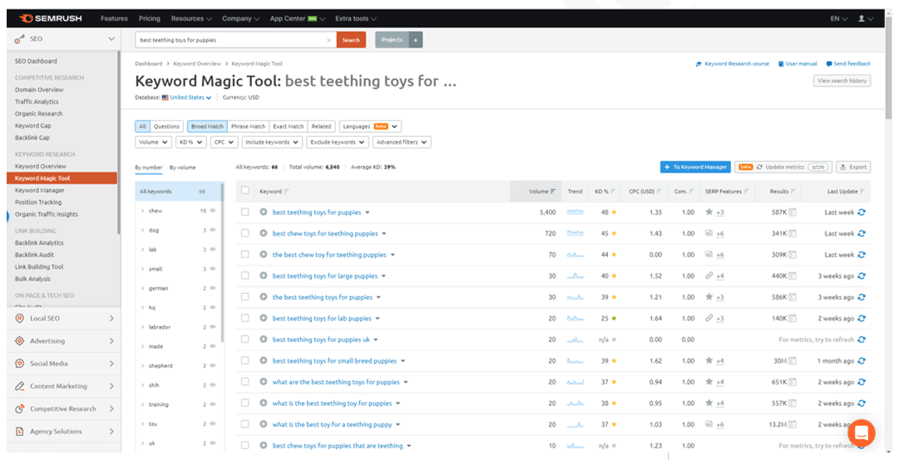This screenshot has height=460, width=900.
Task: Add 'best teething toys for puppies' via plus icon
Action: pos(263,212)
